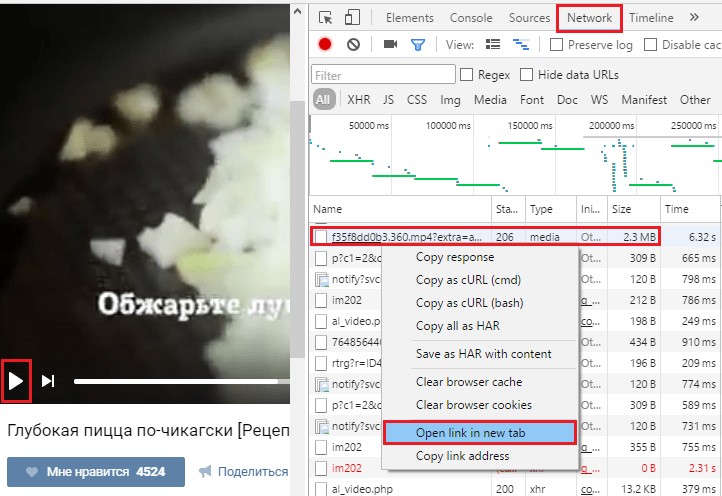The image size is (722, 496).
Task: Check the Hide data URLs option
Action: tap(526, 75)
